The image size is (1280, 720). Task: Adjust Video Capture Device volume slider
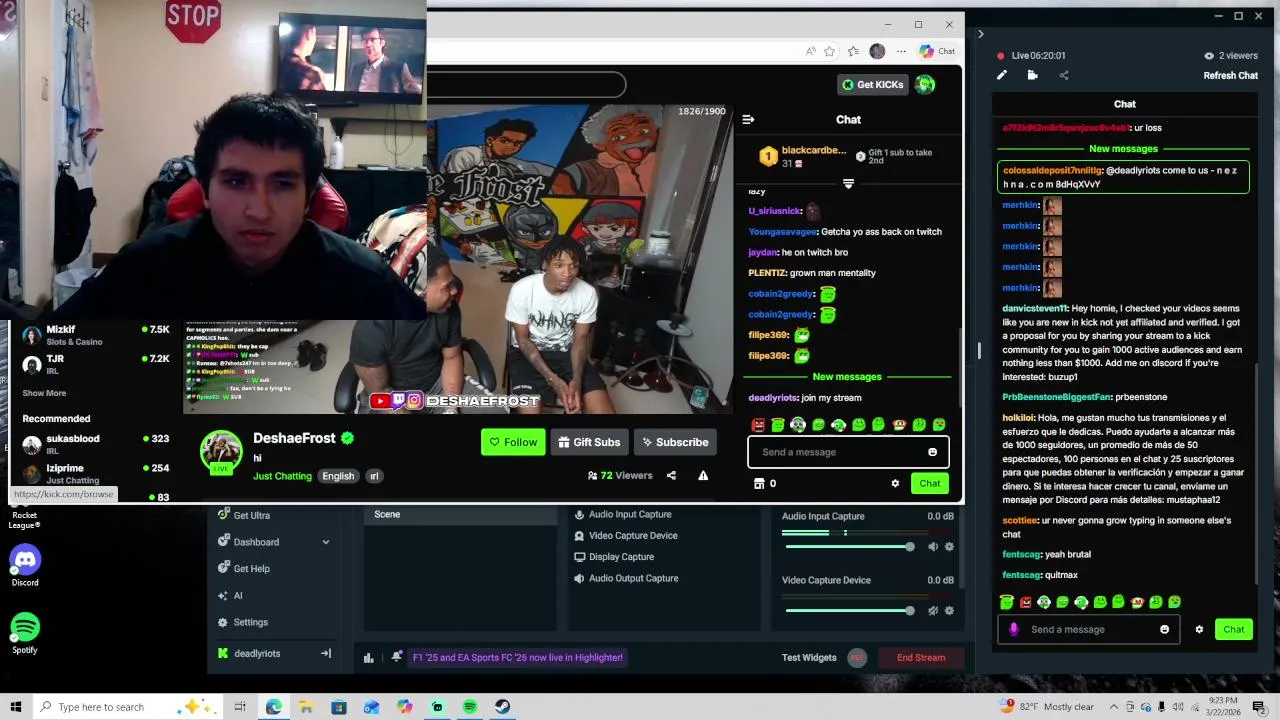point(849,610)
